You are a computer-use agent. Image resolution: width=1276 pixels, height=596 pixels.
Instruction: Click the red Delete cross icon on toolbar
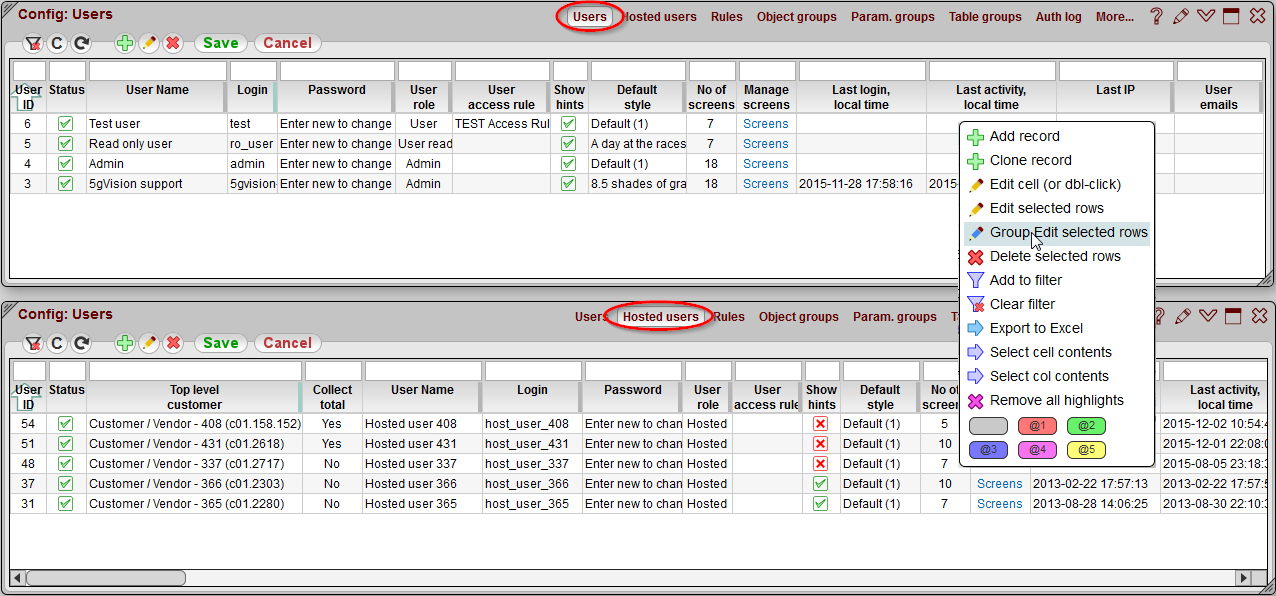pos(170,43)
